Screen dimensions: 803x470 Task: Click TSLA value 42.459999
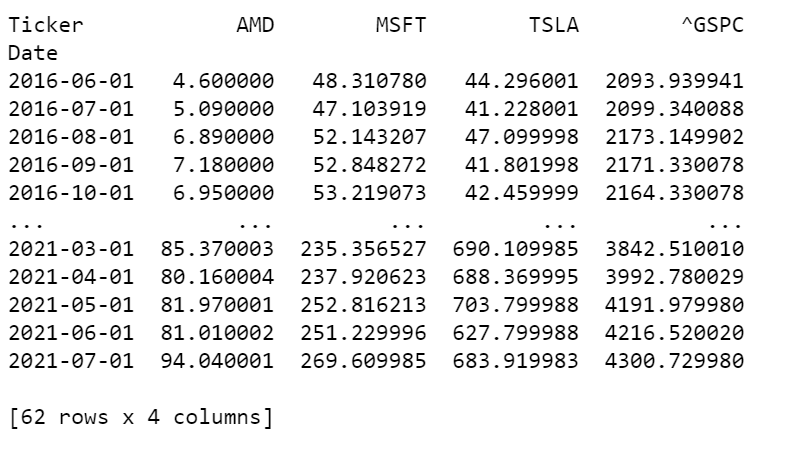click(x=522, y=193)
